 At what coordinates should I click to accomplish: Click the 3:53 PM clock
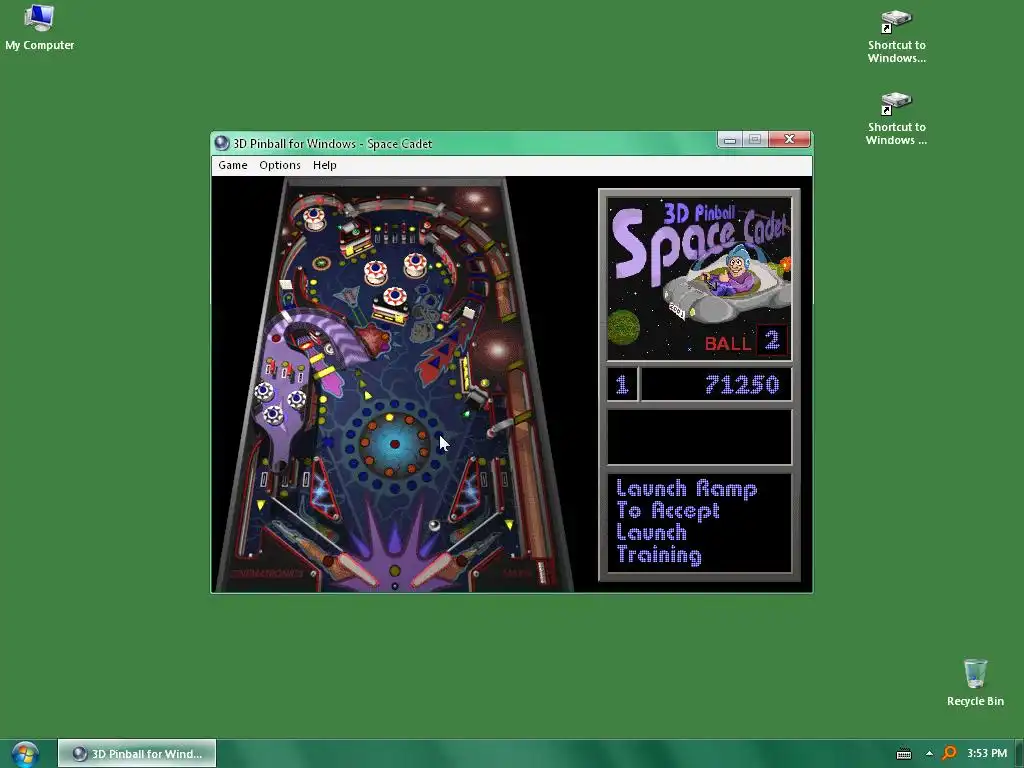[x=987, y=753]
